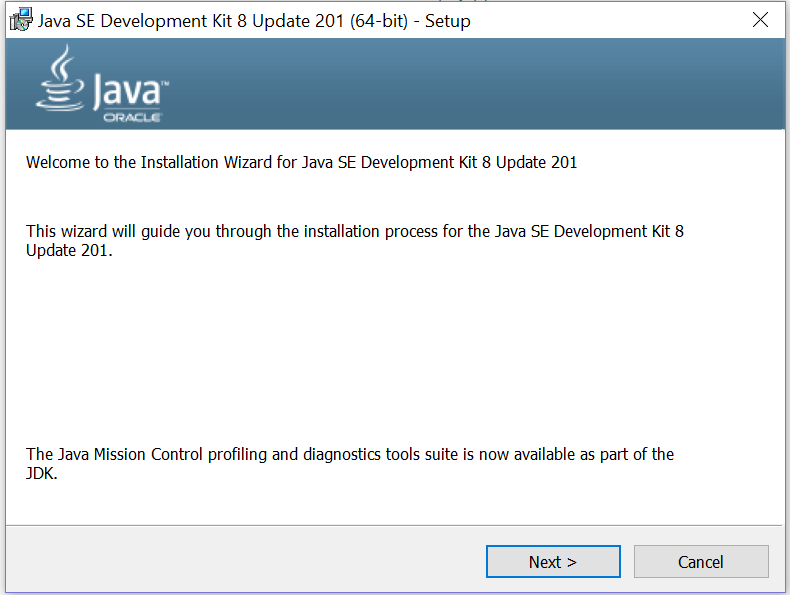Proceed with the Next > button
790x595 pixels.
coord(553,561)
